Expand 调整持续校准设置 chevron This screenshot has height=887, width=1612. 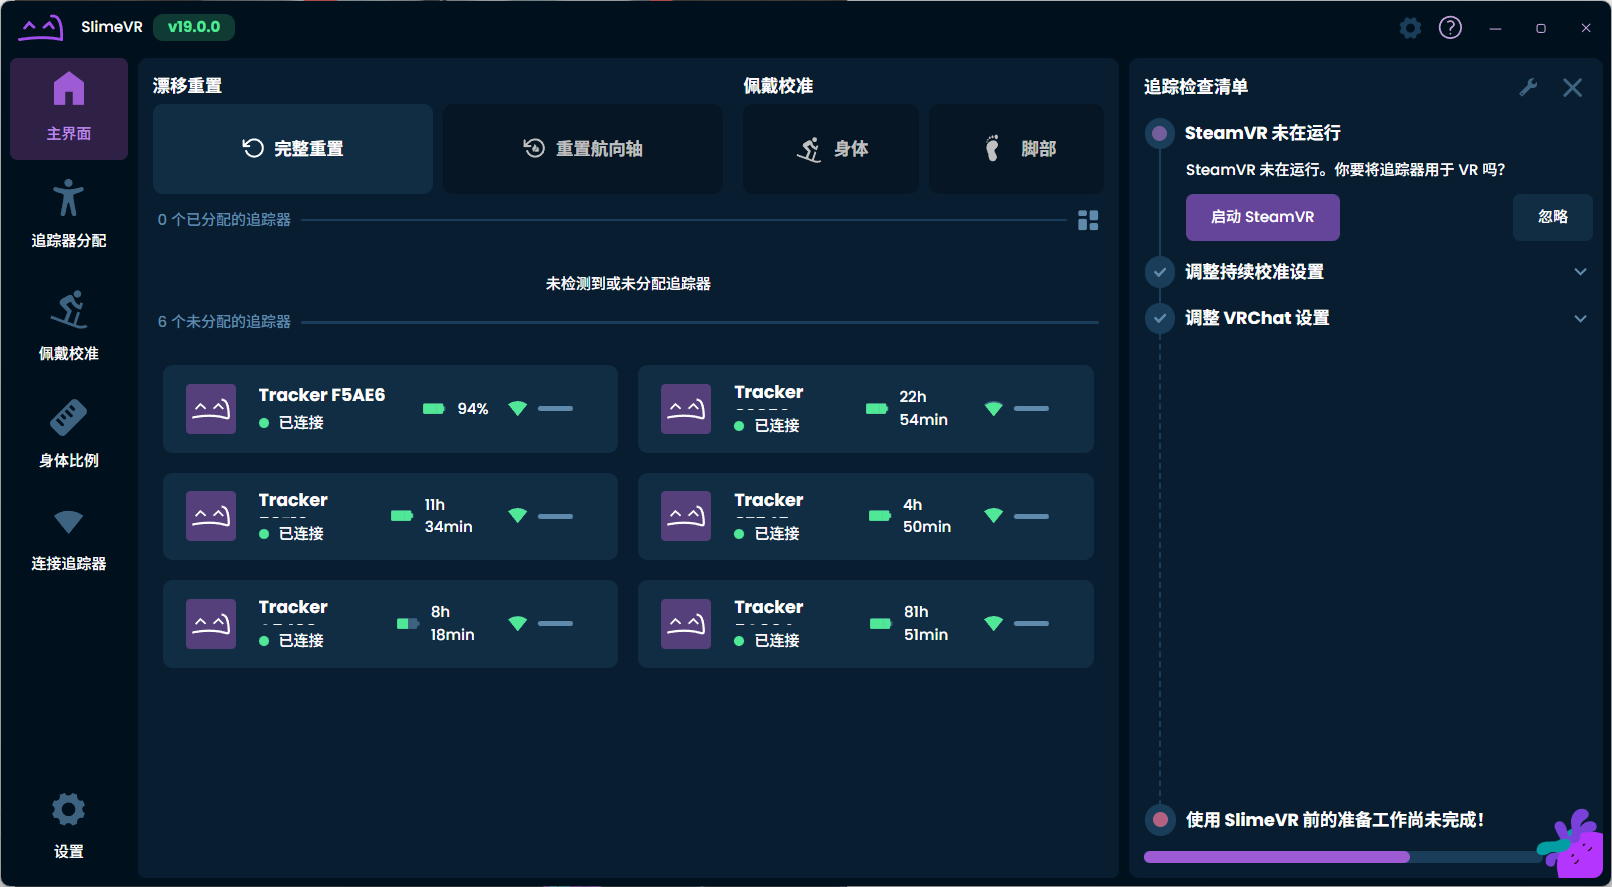point(1580,272)
